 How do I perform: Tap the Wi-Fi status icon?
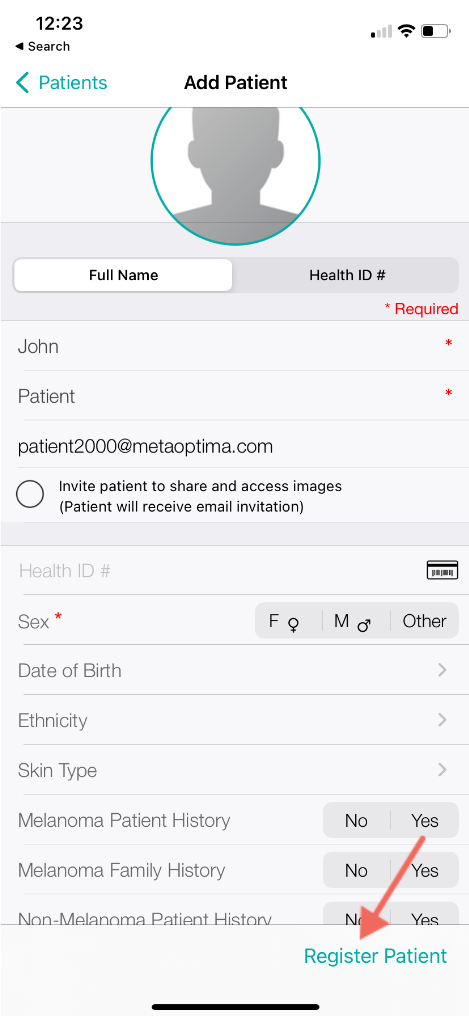[x=406, y=30]
